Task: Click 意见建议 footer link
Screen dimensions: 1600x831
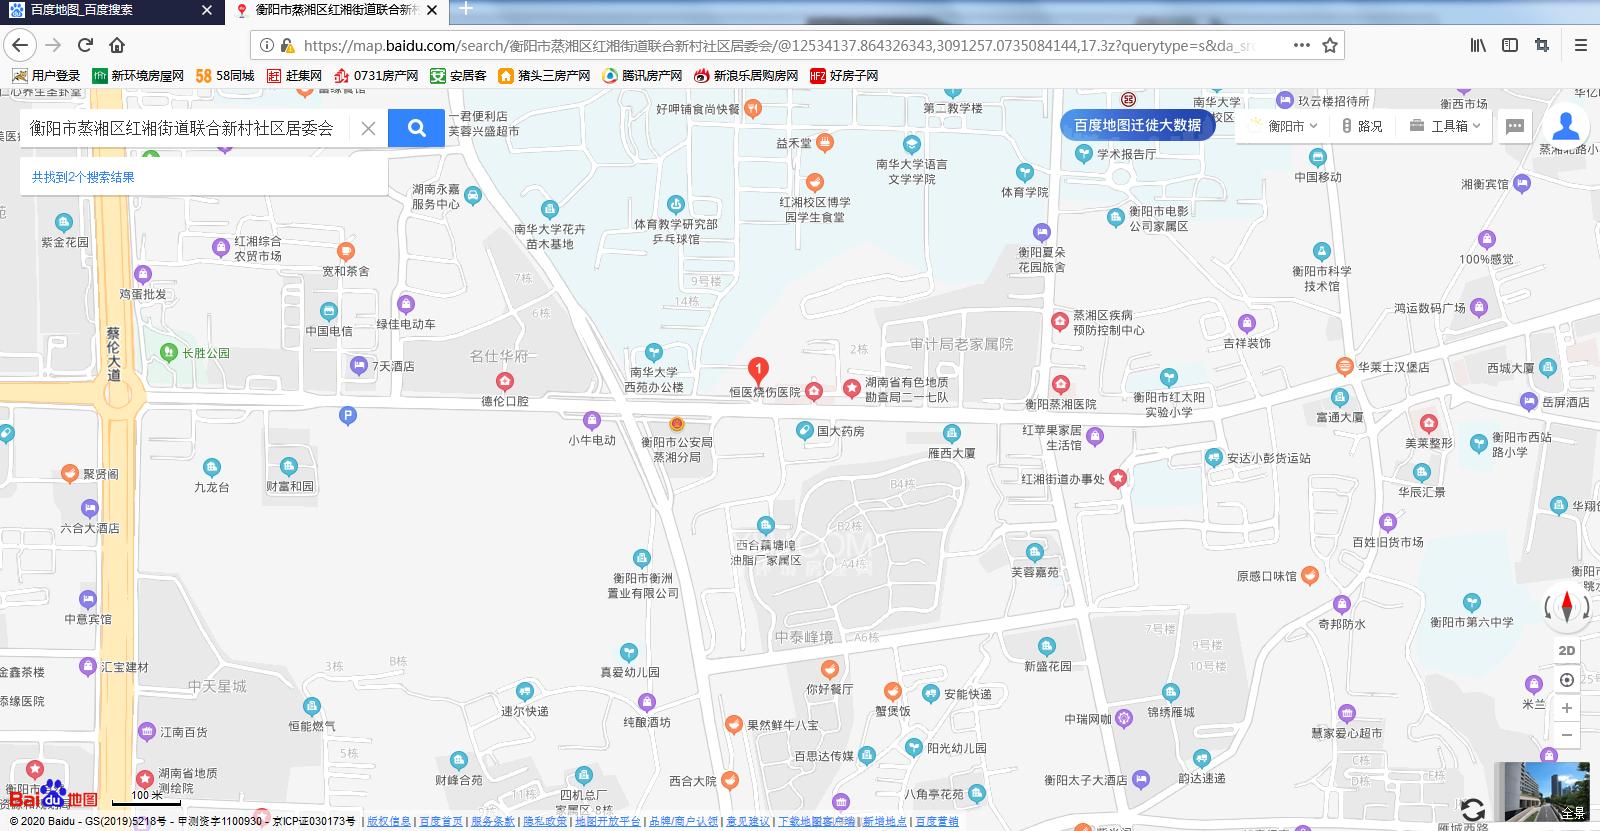Action: [x=748, y=821]
